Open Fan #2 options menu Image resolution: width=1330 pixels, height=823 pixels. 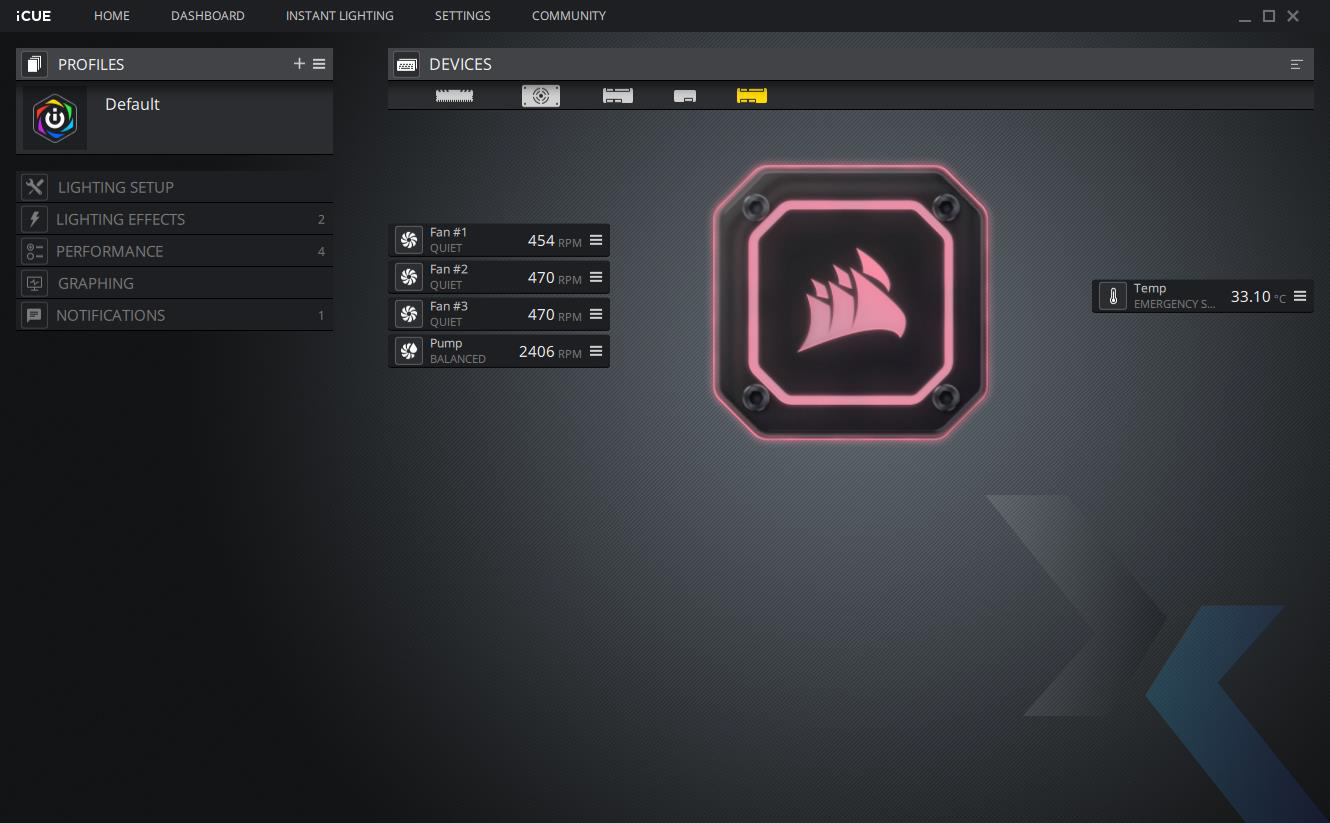point(596,277)
